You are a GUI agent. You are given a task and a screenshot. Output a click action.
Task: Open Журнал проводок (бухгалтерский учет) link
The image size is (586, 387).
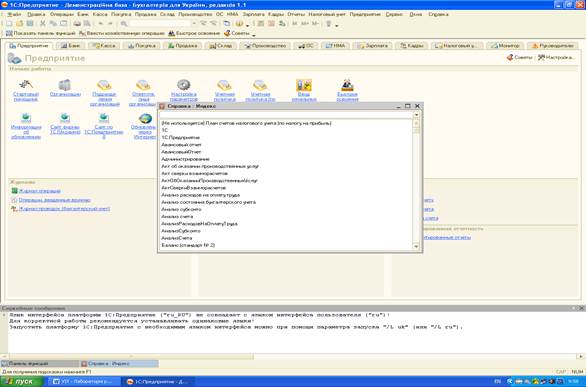(x=65, y=209)
